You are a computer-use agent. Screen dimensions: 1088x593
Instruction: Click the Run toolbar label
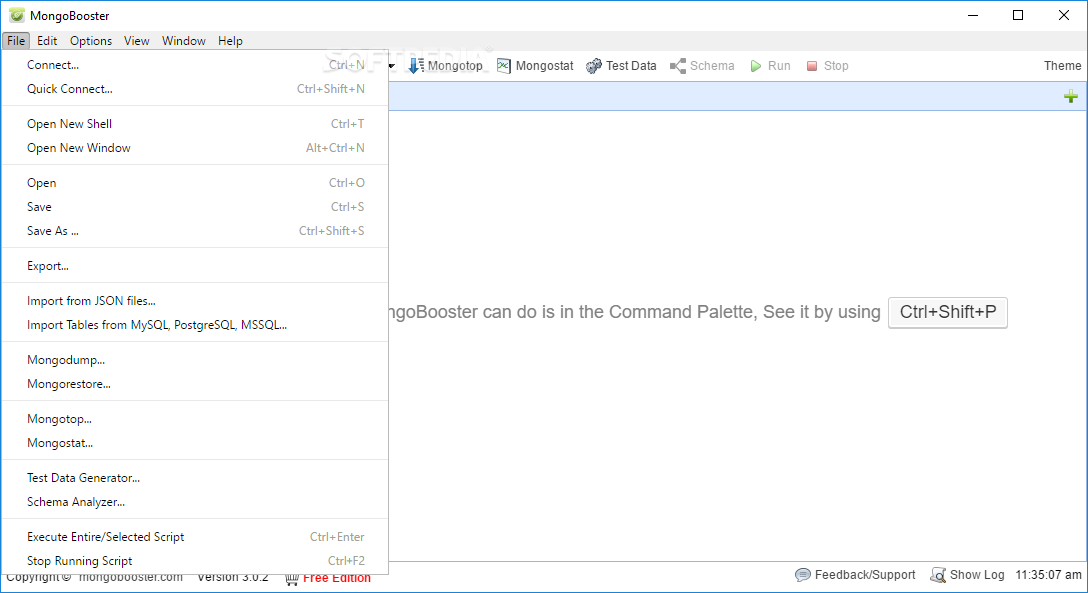click(x=779, y=66)
